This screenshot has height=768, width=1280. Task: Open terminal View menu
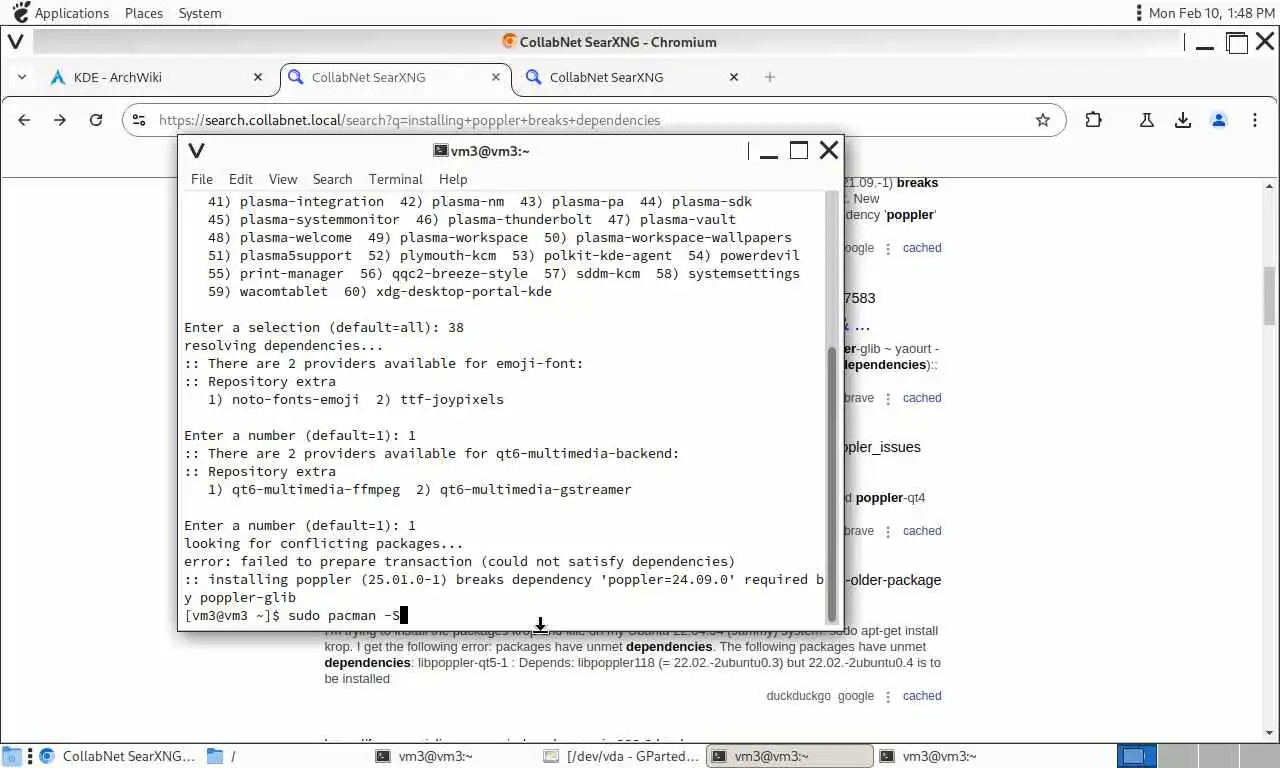(x=283, y=179)
